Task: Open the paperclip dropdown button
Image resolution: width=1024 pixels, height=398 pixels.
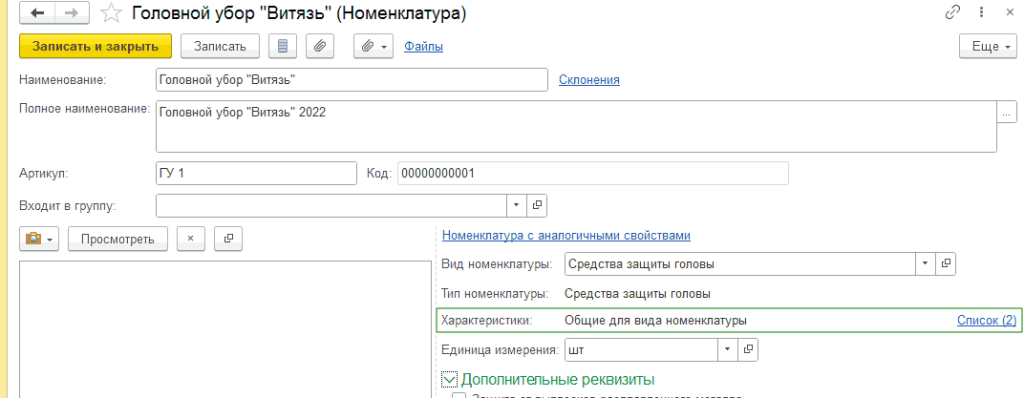Action: pos(373,46)
